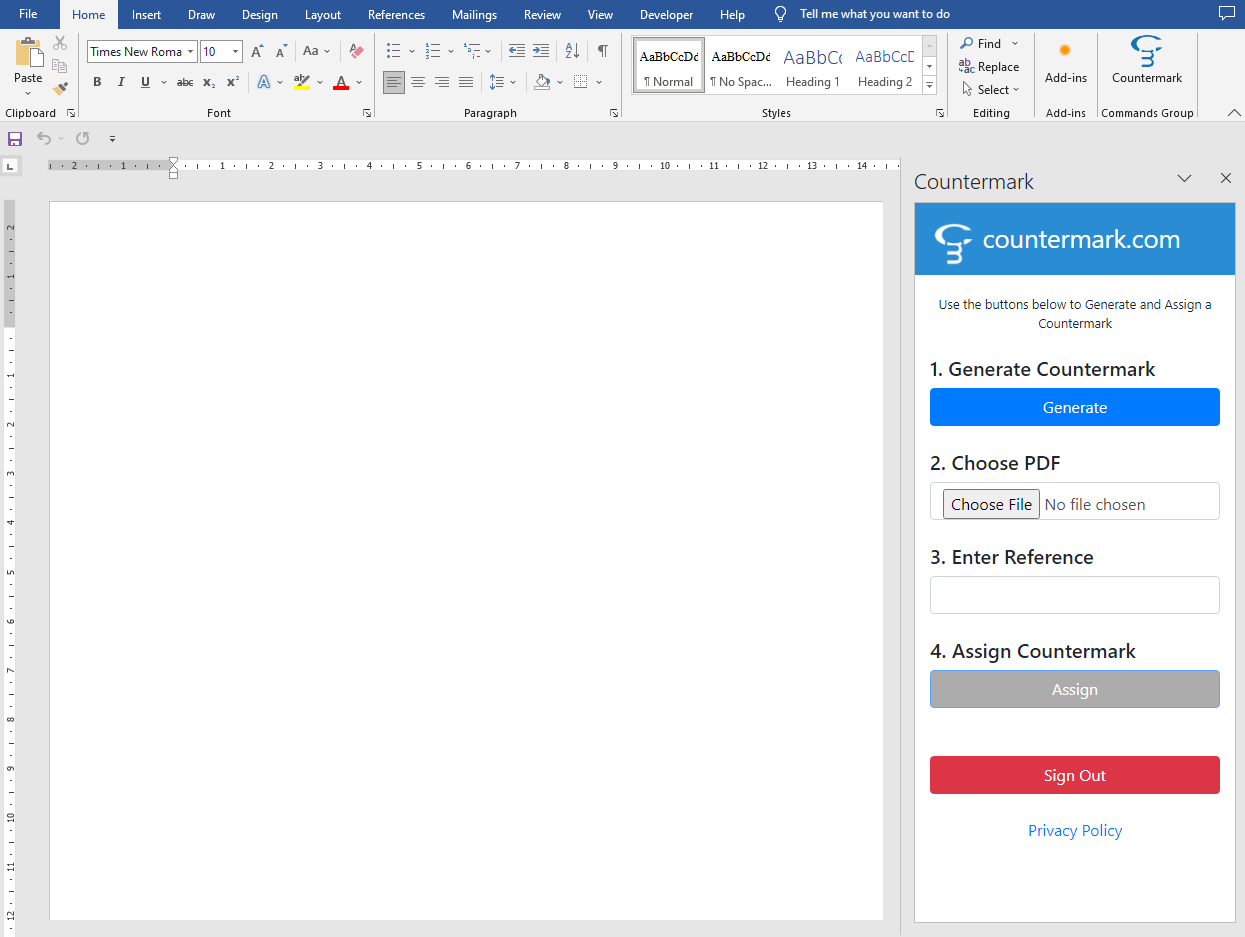This screenshot has height=937, width=1245.
Task: Click Replace in the Editing group
Action: [x=989, y=67]
